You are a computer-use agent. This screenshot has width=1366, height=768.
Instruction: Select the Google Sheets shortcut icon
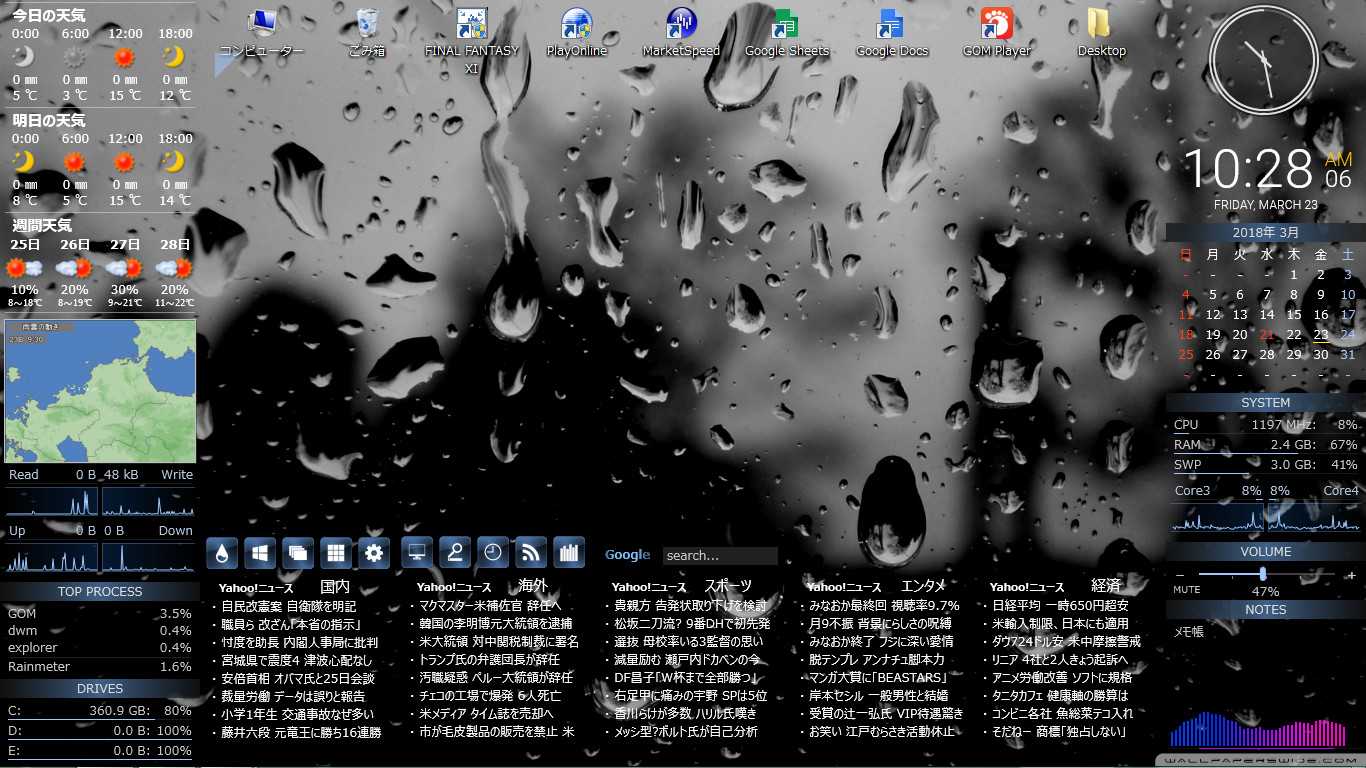click(x=787, y=32)
